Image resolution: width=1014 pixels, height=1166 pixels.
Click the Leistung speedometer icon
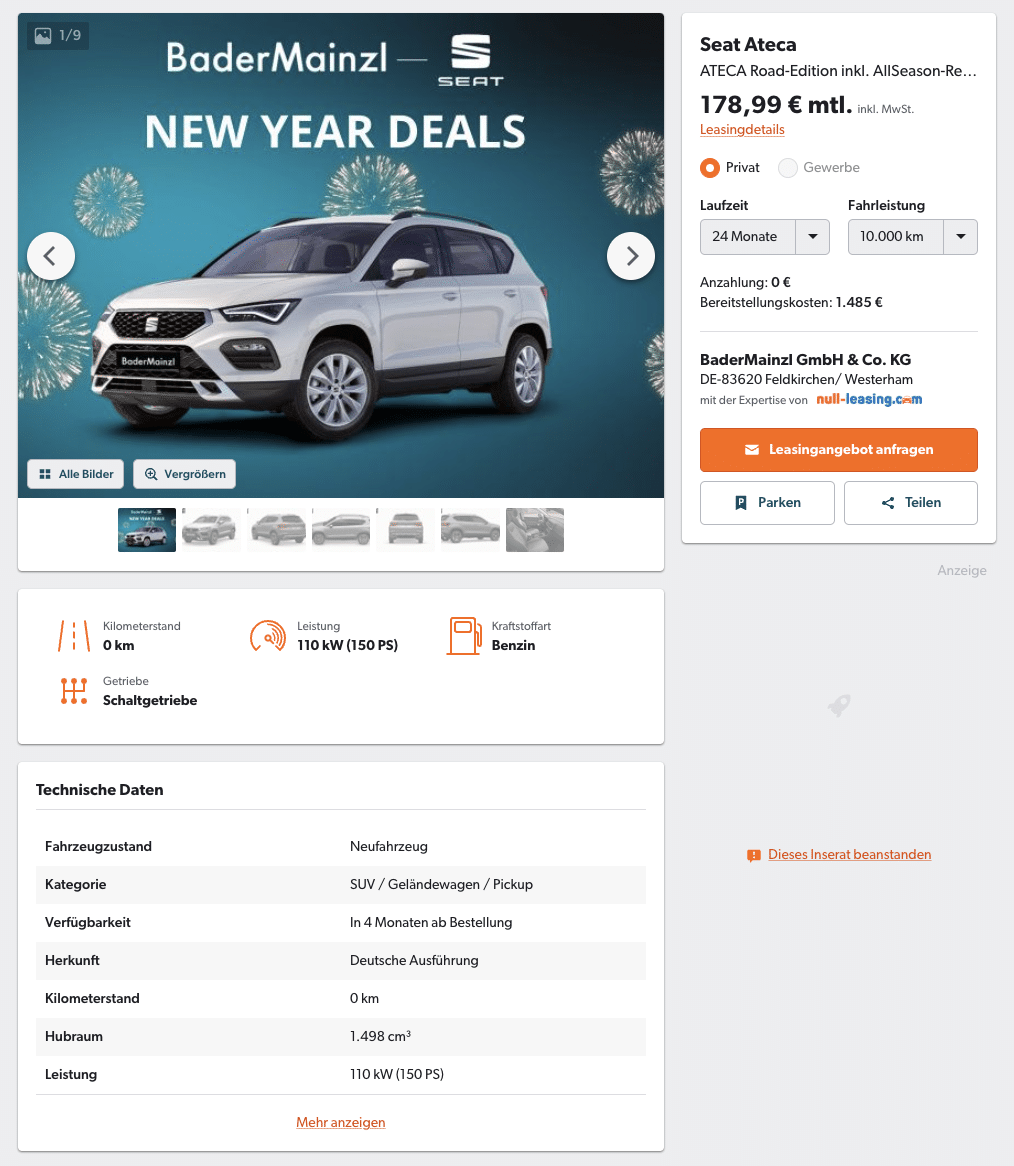[268, 636]
